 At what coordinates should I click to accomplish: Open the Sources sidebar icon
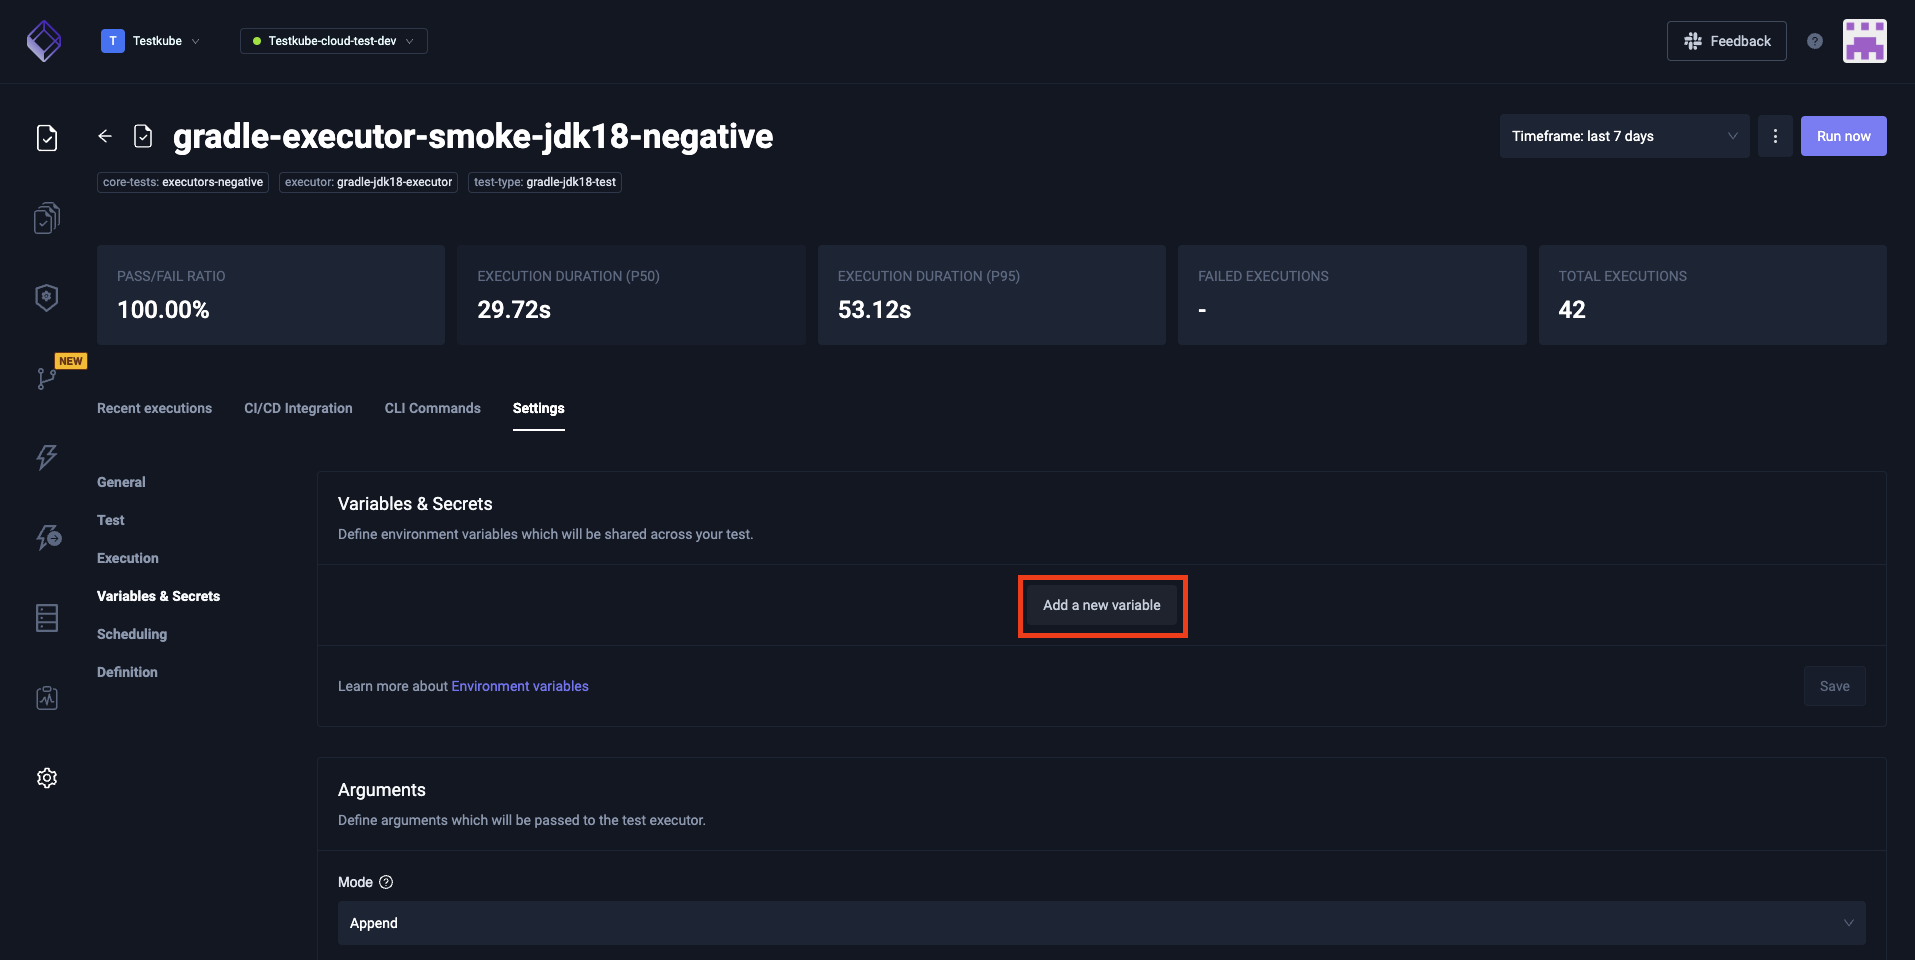(x=47, y=618)
